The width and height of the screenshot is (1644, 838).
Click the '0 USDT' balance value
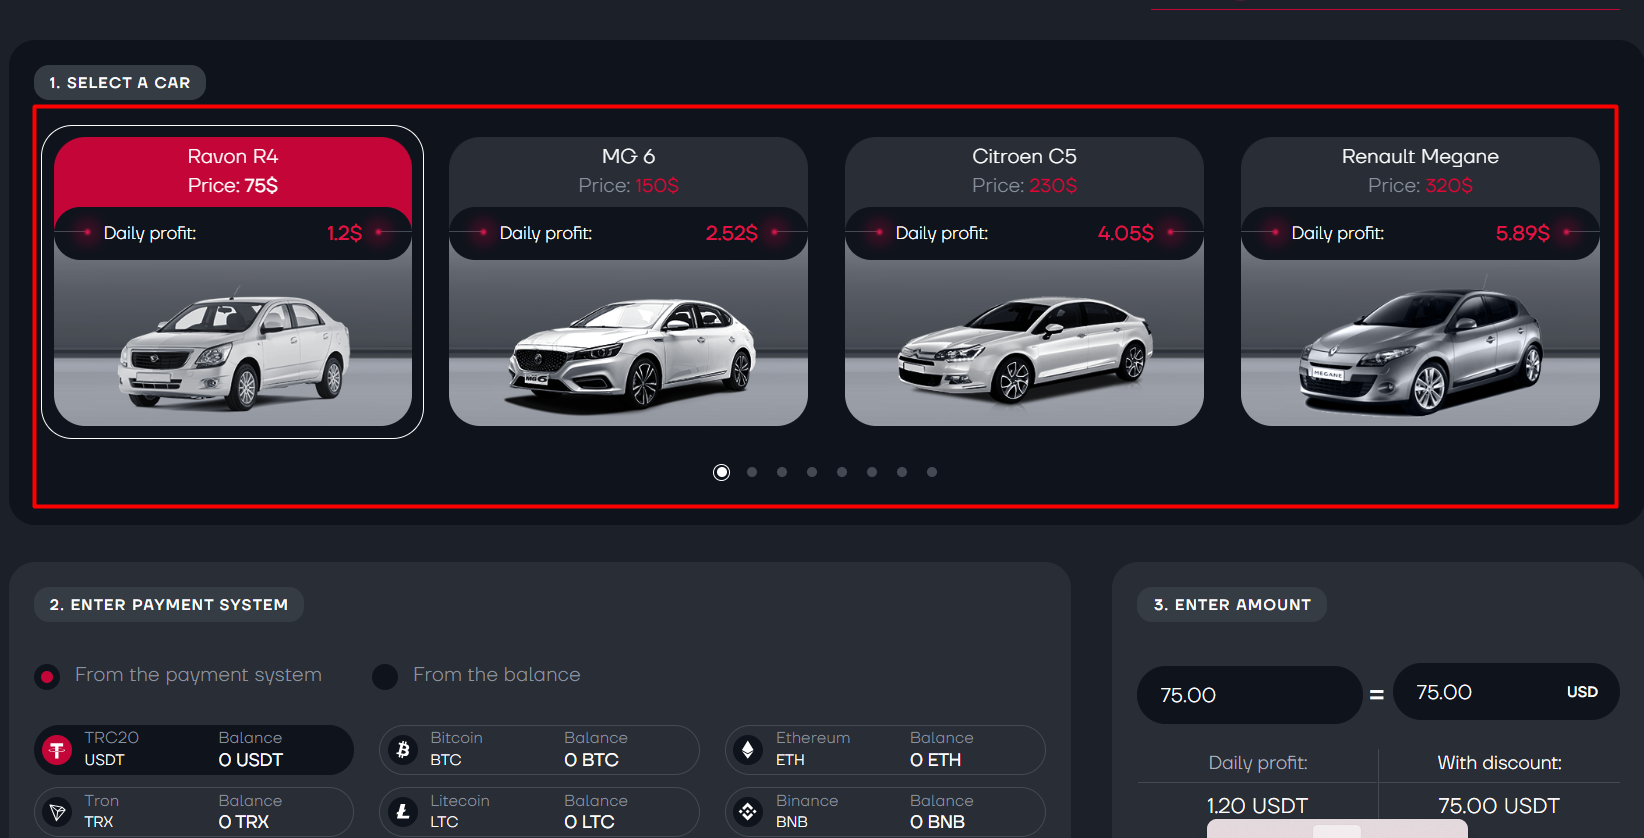click(x=251, y=760)
